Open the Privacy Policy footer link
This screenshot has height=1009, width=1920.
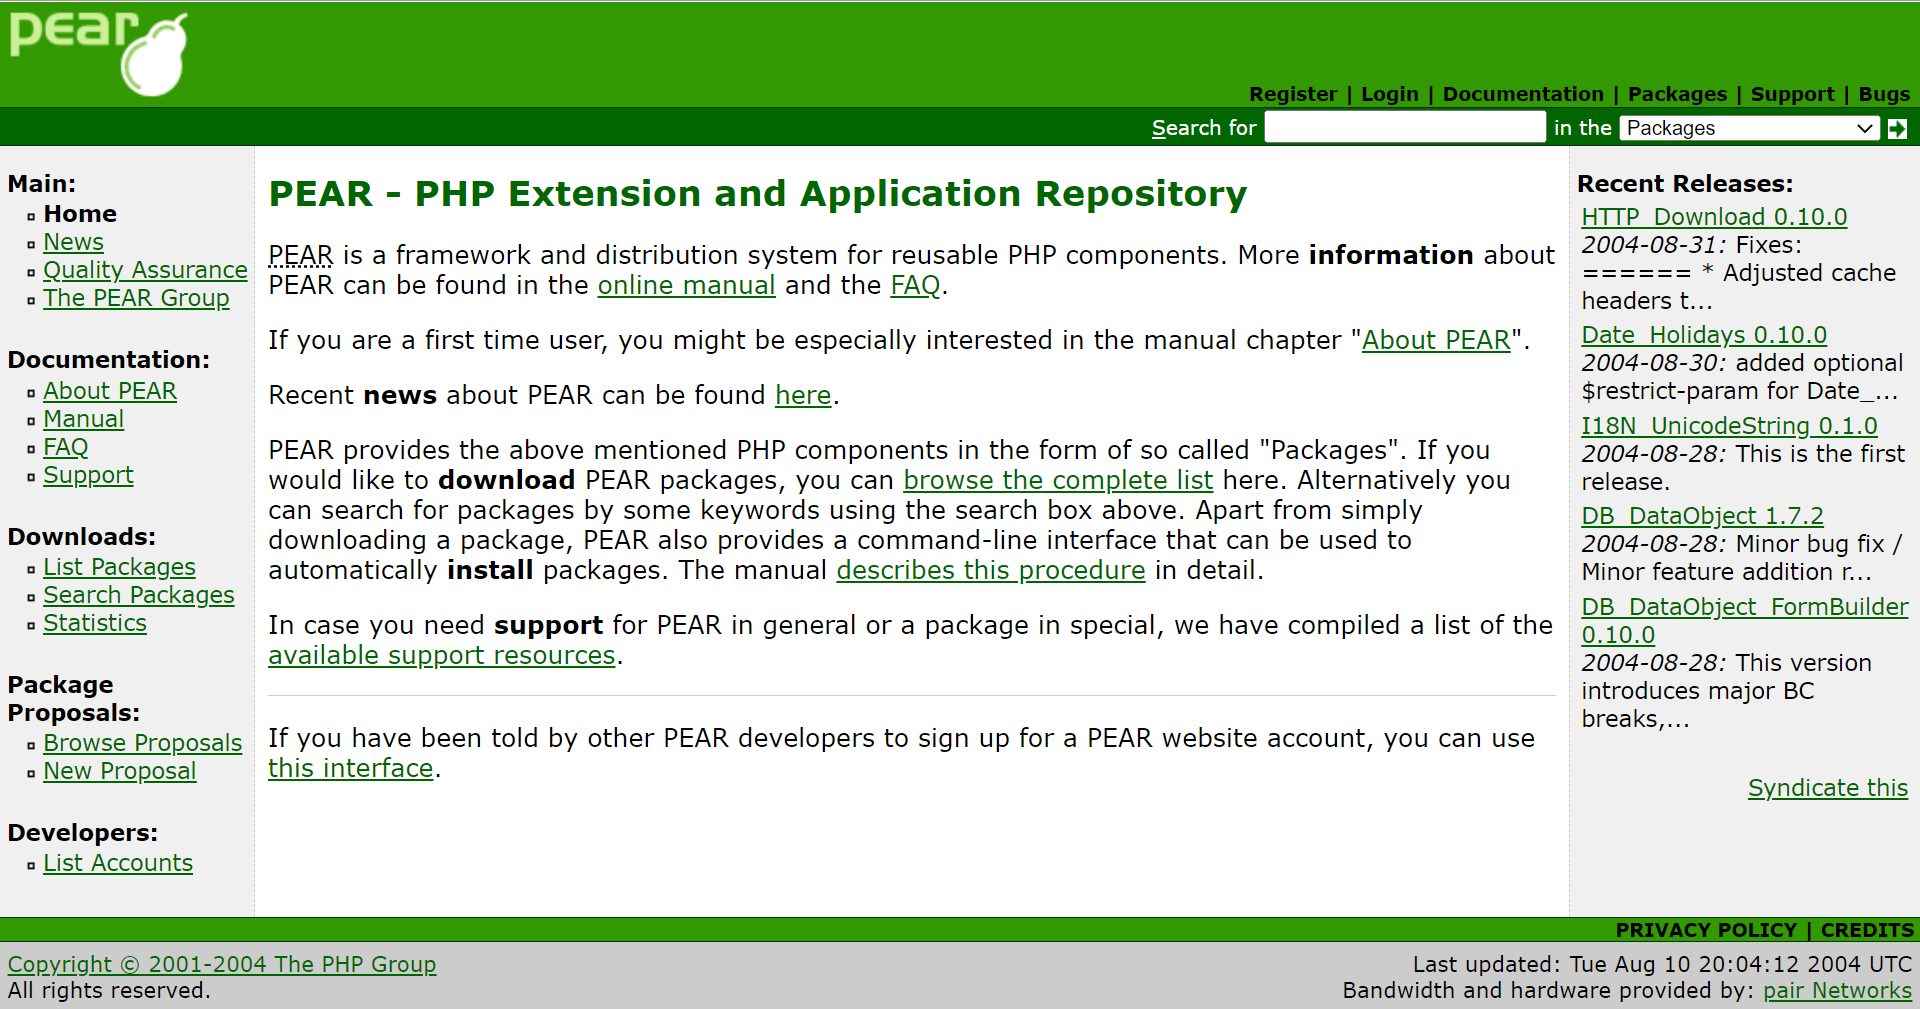point(1705,930)
